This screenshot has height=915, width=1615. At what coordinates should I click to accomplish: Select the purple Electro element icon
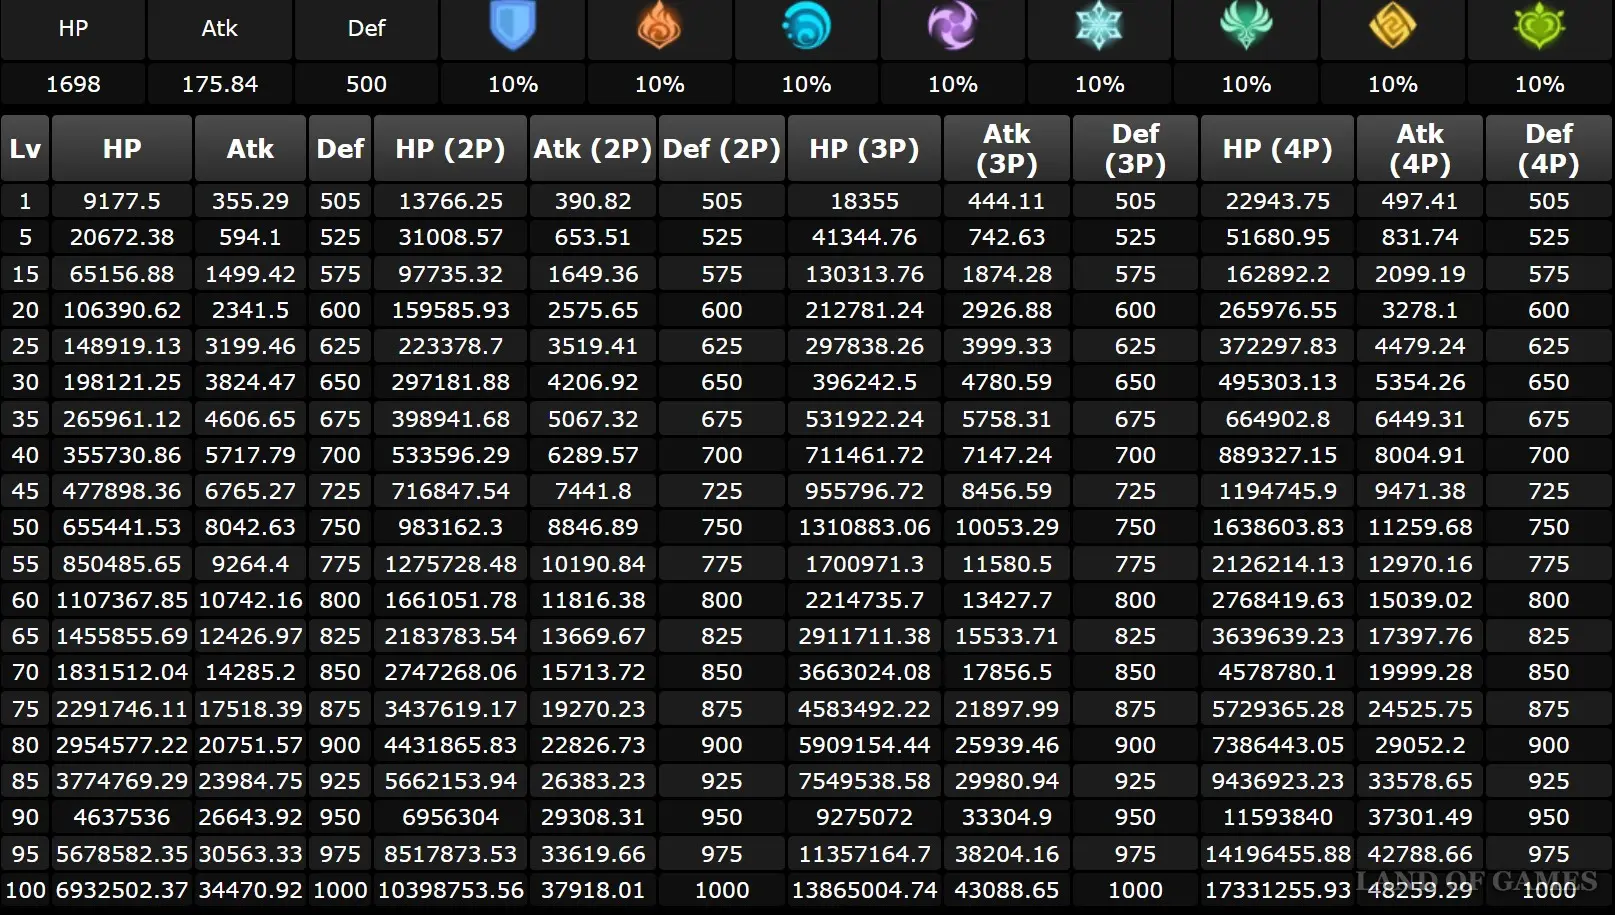point(952,26)
